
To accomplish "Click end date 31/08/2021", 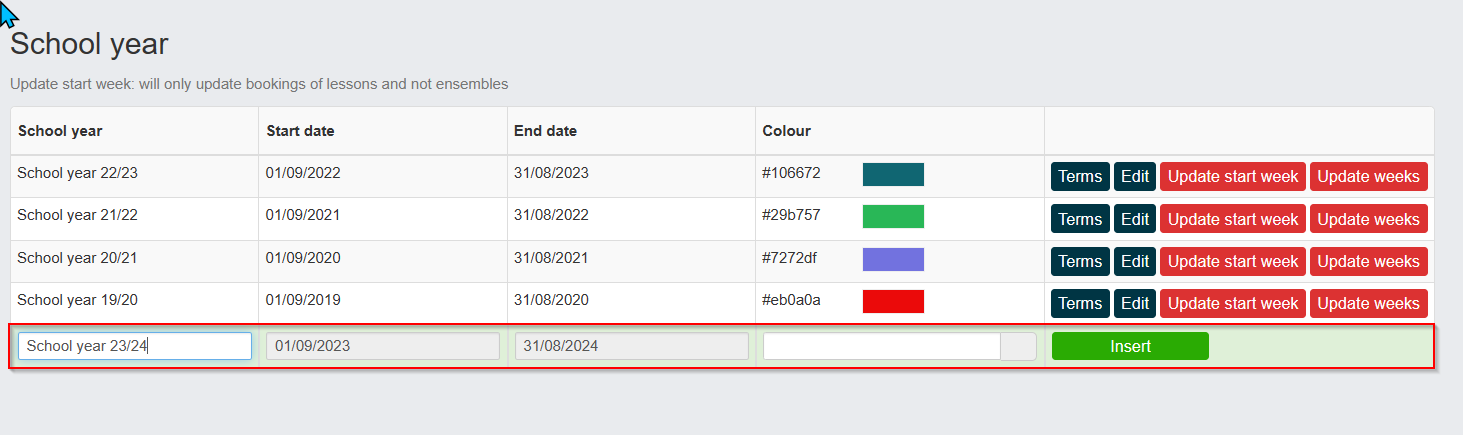I will pos(551,258).
